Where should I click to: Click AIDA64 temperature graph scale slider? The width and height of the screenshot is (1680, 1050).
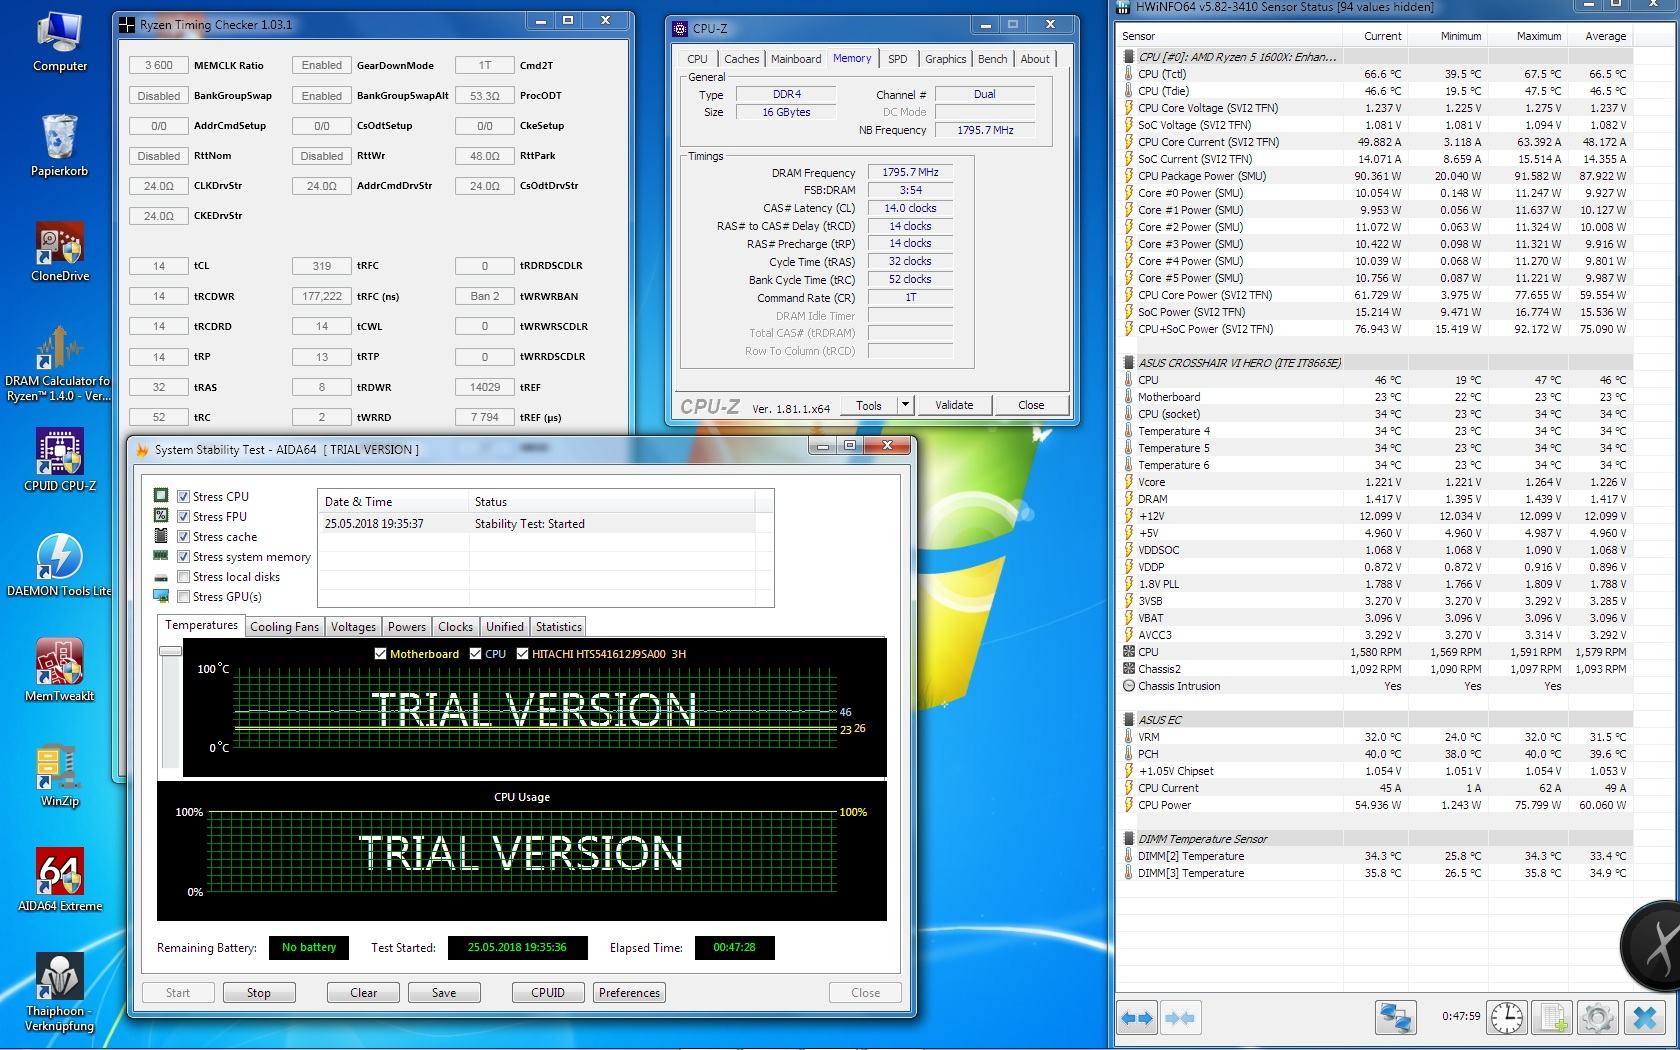(x=170, y=651)
